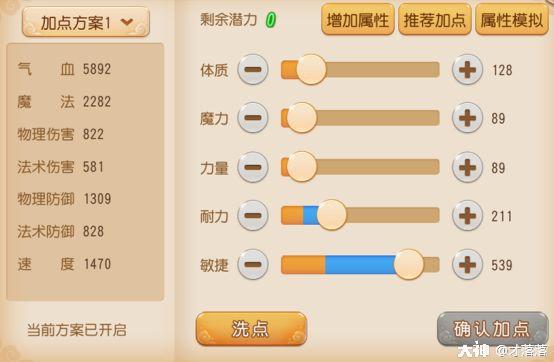The width and height of the screenshot is (554, 362).
Task: Open the 加点方案1 dropdown
Action: (86, 22)
